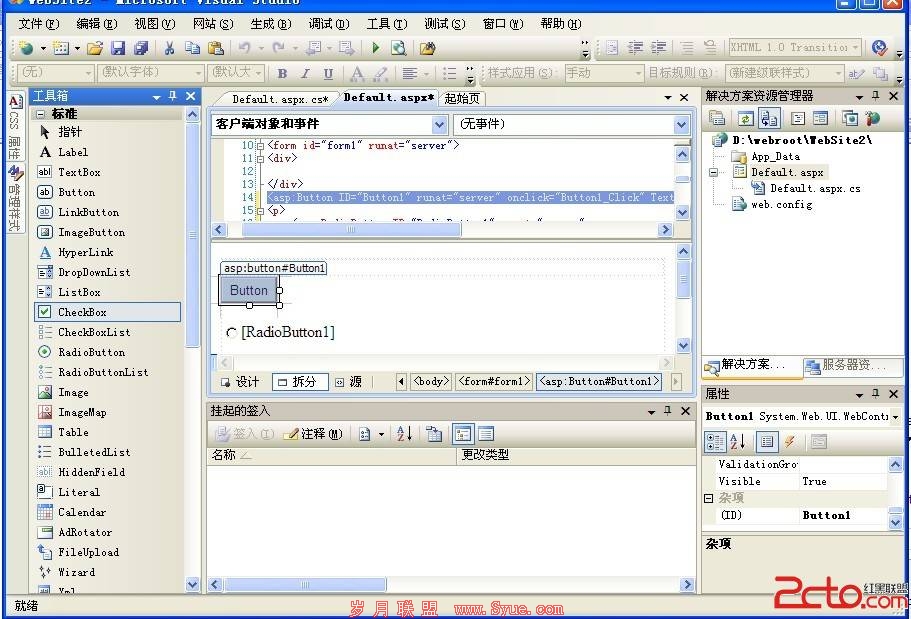Click the form#form1 tag breadcrumb

[494, 382]
